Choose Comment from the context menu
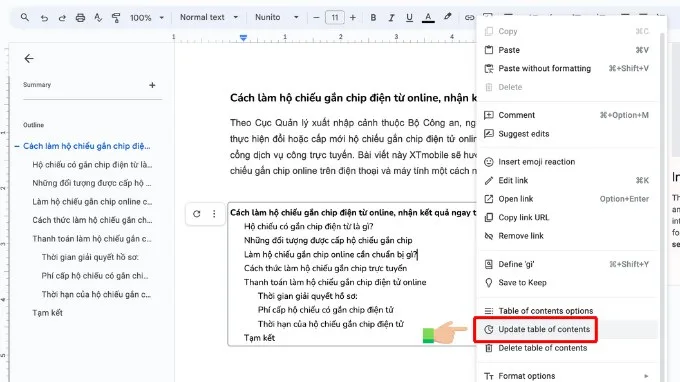Screen dimensions: 680x382 click(x=567, y=115)
